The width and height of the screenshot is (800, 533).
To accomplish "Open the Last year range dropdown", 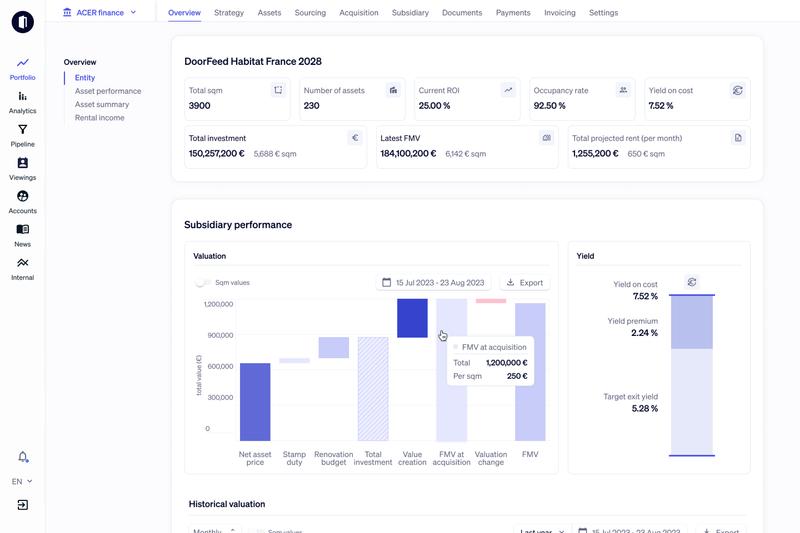I will pyautogui.click(x=541, y=530).
